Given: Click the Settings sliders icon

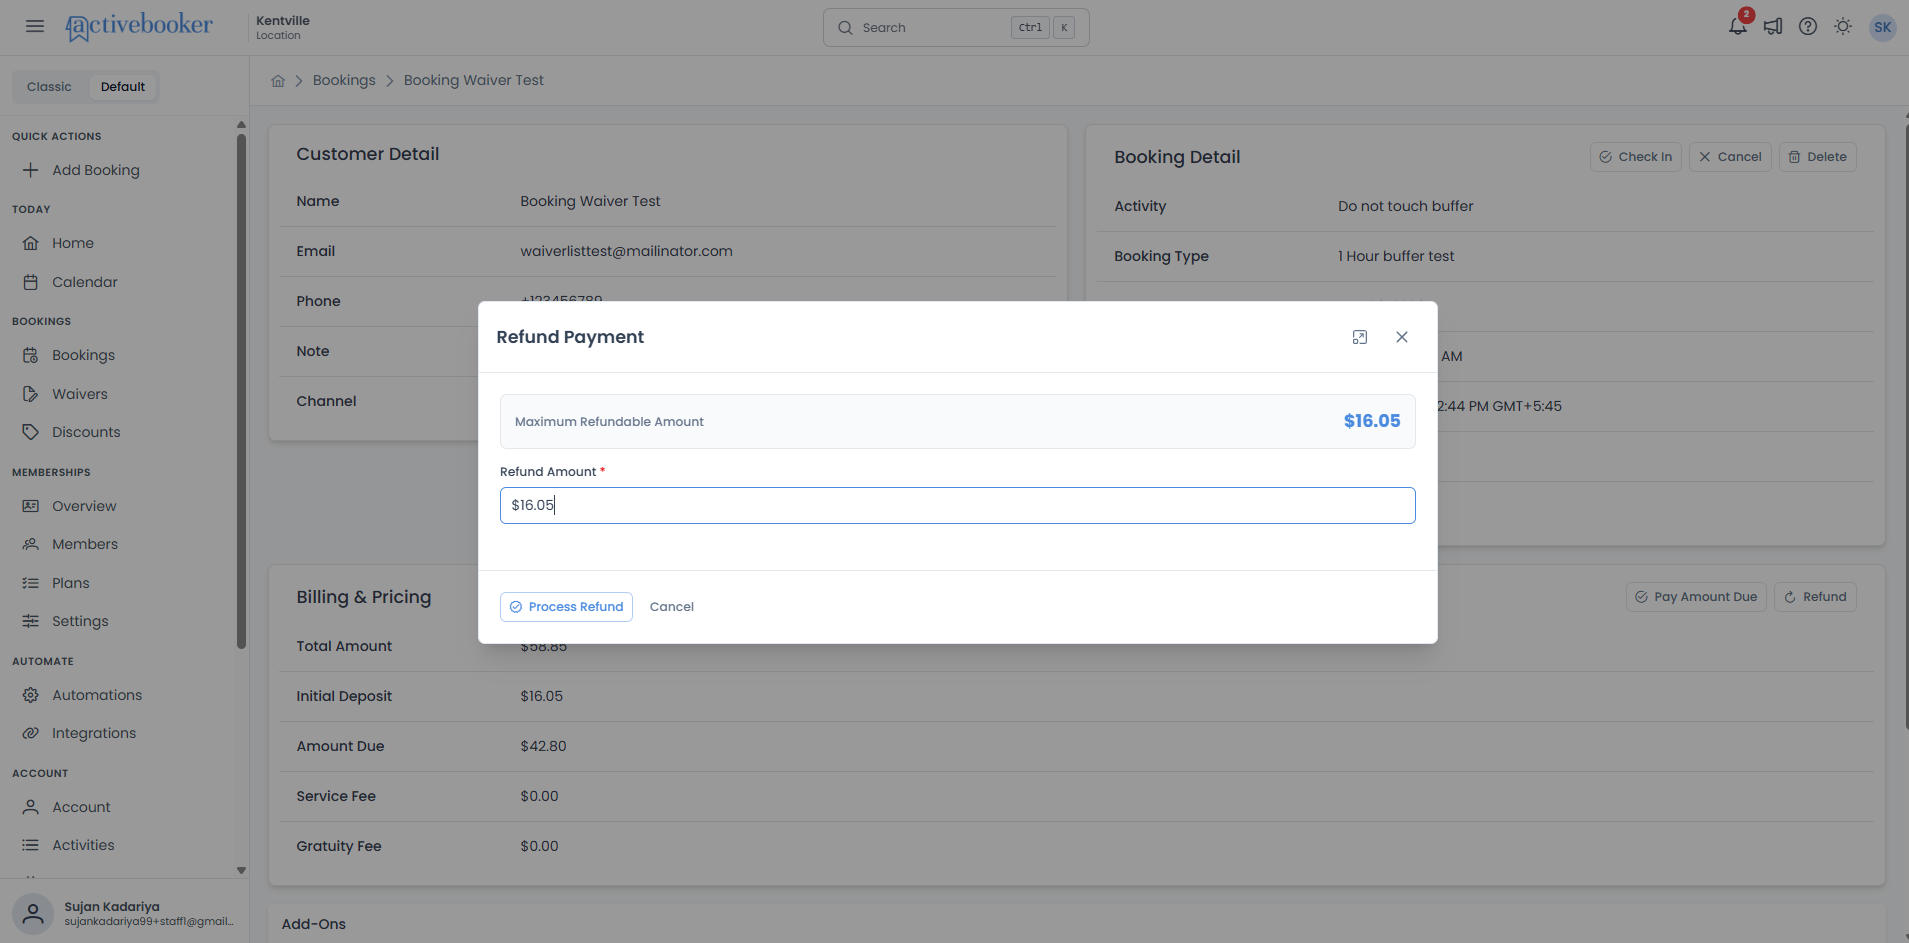Looking at the screenshot, I should point(31,621).
